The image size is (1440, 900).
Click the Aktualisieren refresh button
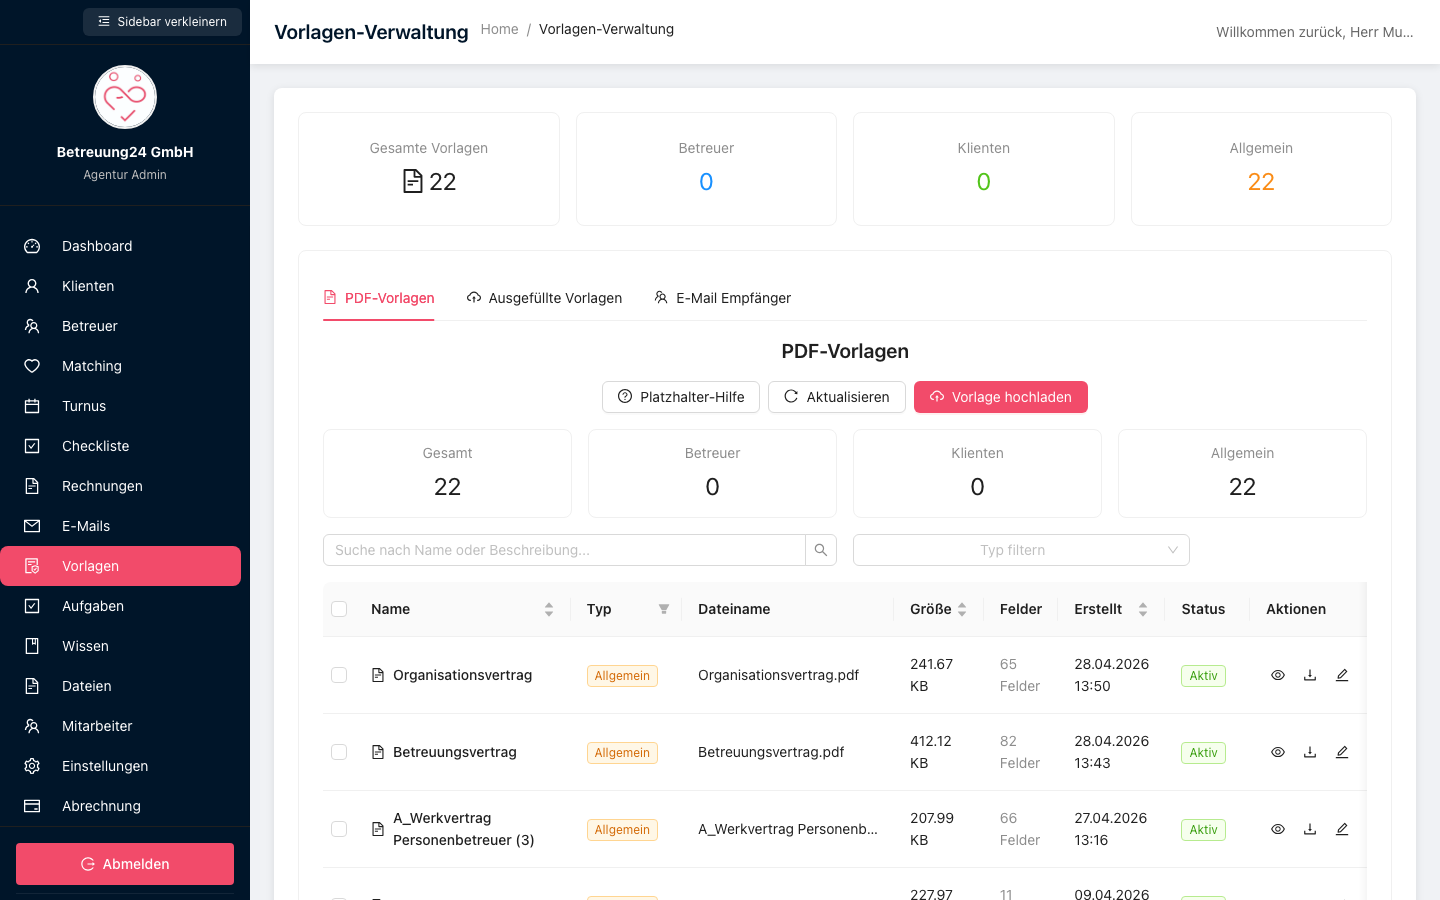837,397
